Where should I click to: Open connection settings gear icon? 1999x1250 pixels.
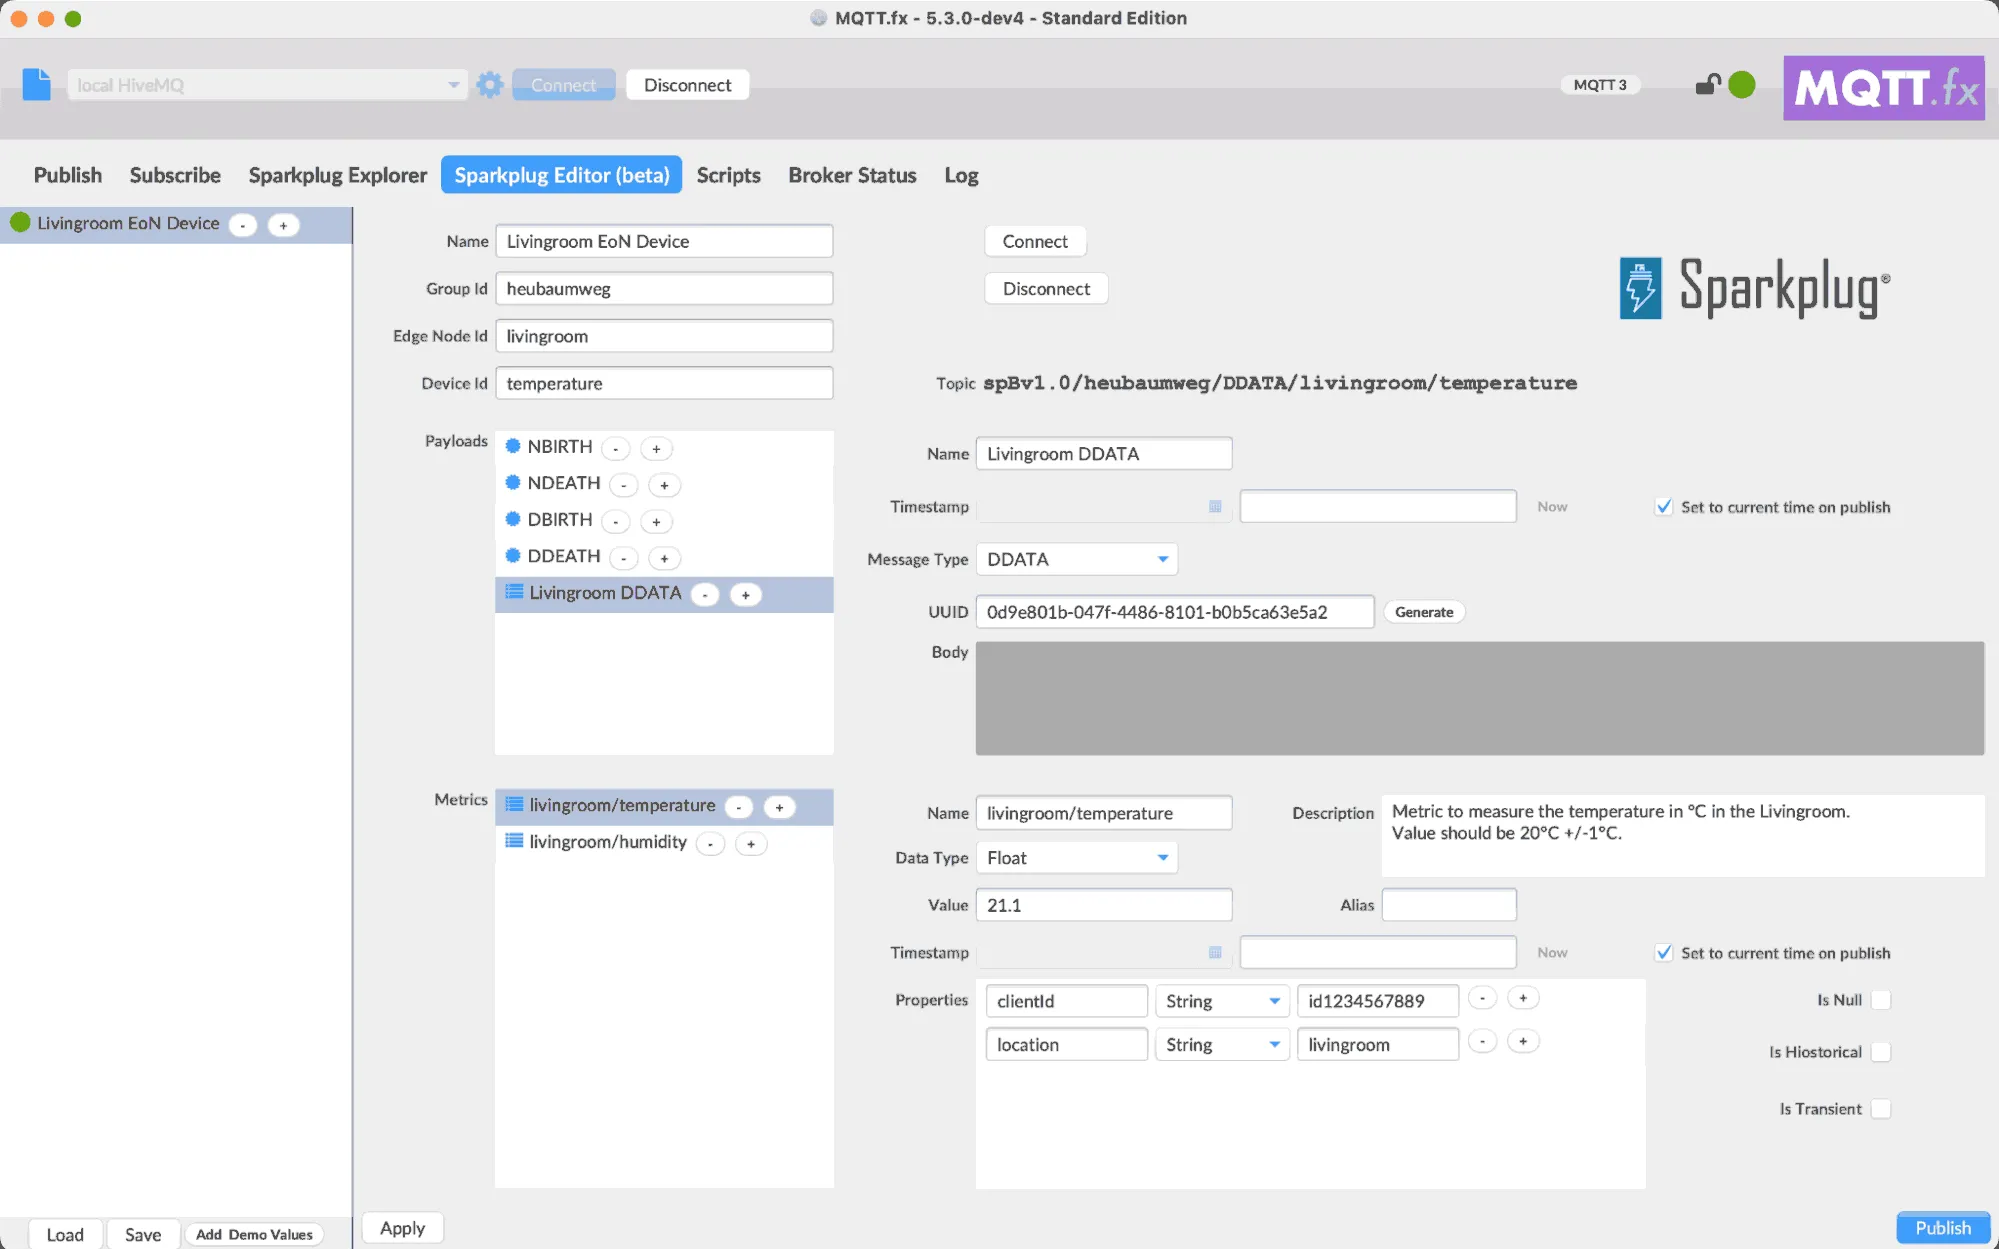489,85
